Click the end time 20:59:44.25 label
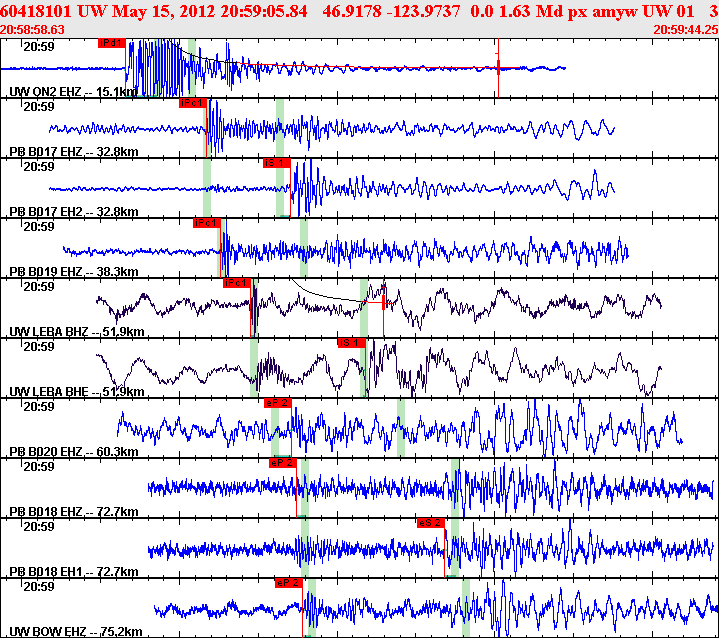 pos(686,30)
